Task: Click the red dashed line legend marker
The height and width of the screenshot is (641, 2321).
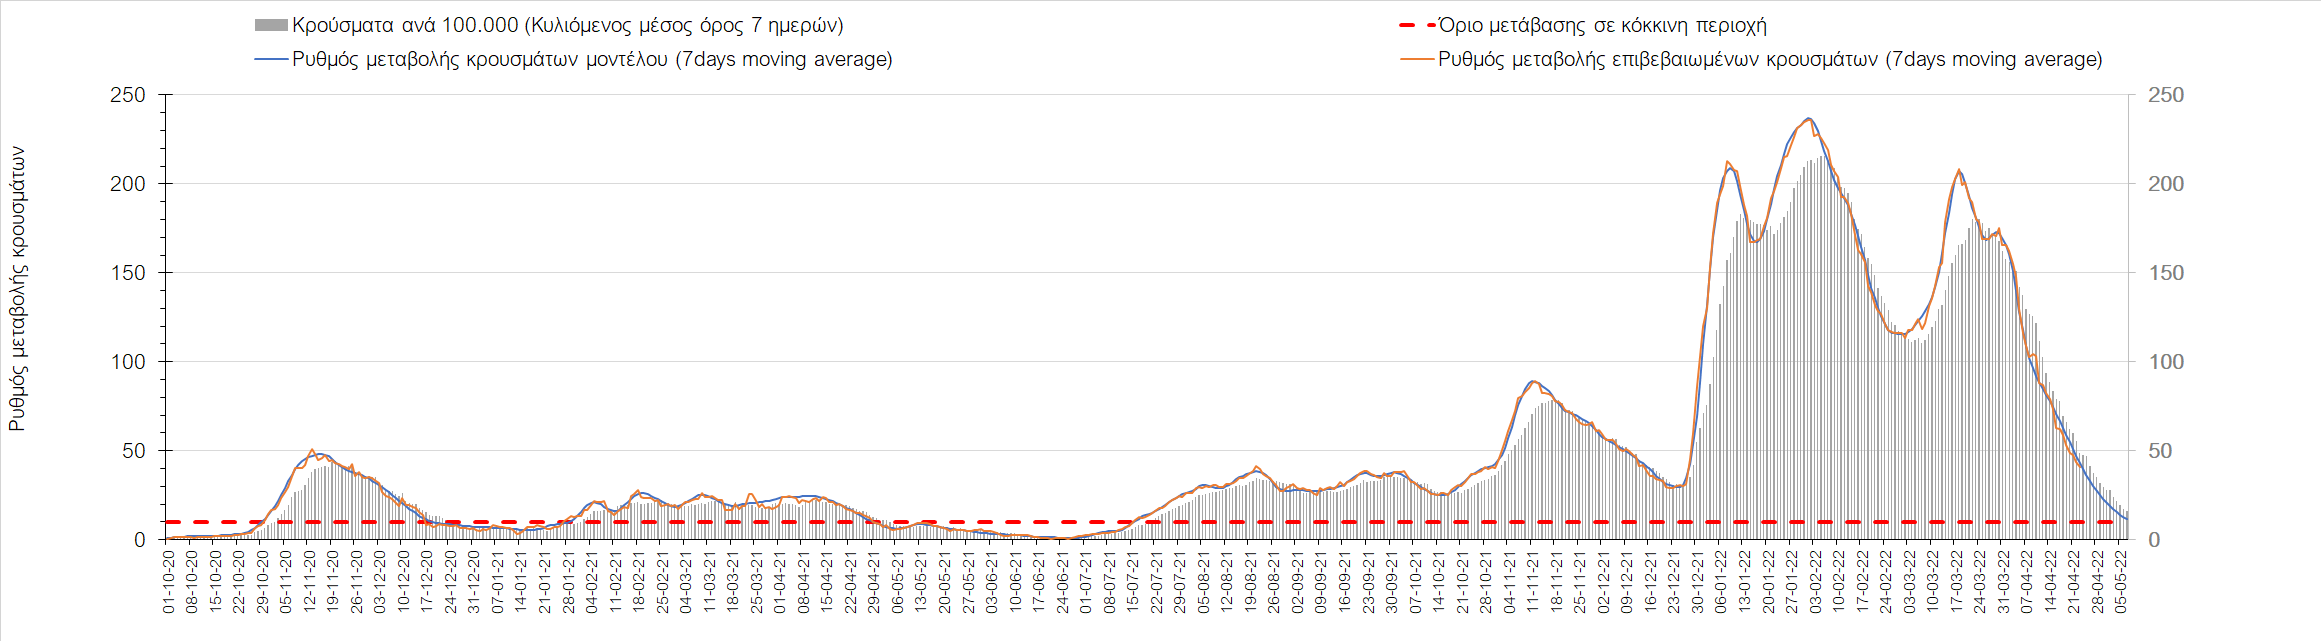Action: click(1417, 26)
